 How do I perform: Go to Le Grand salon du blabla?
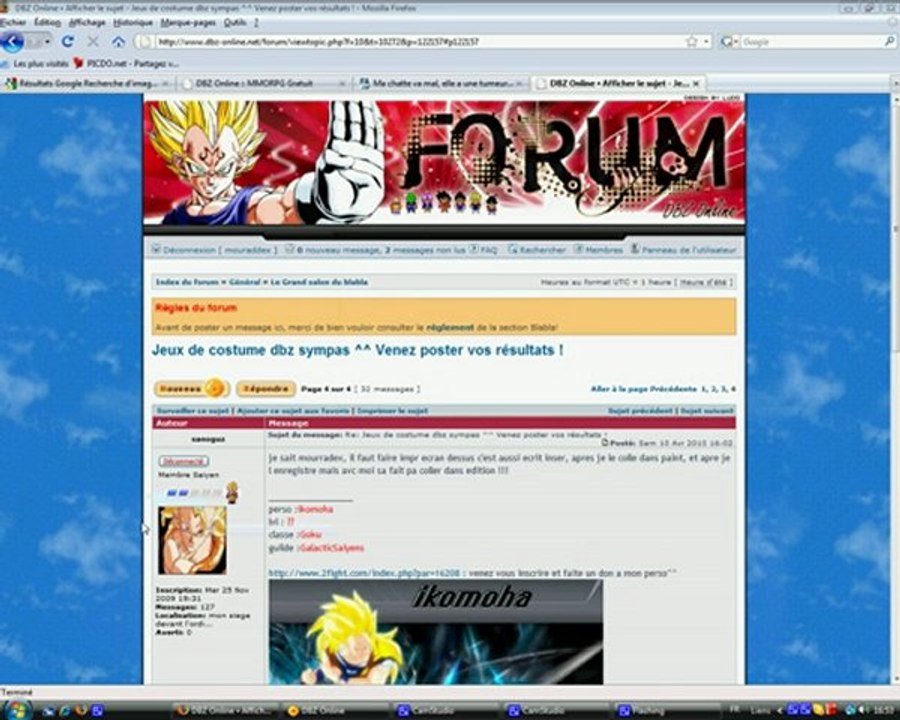tap(319, 282)
